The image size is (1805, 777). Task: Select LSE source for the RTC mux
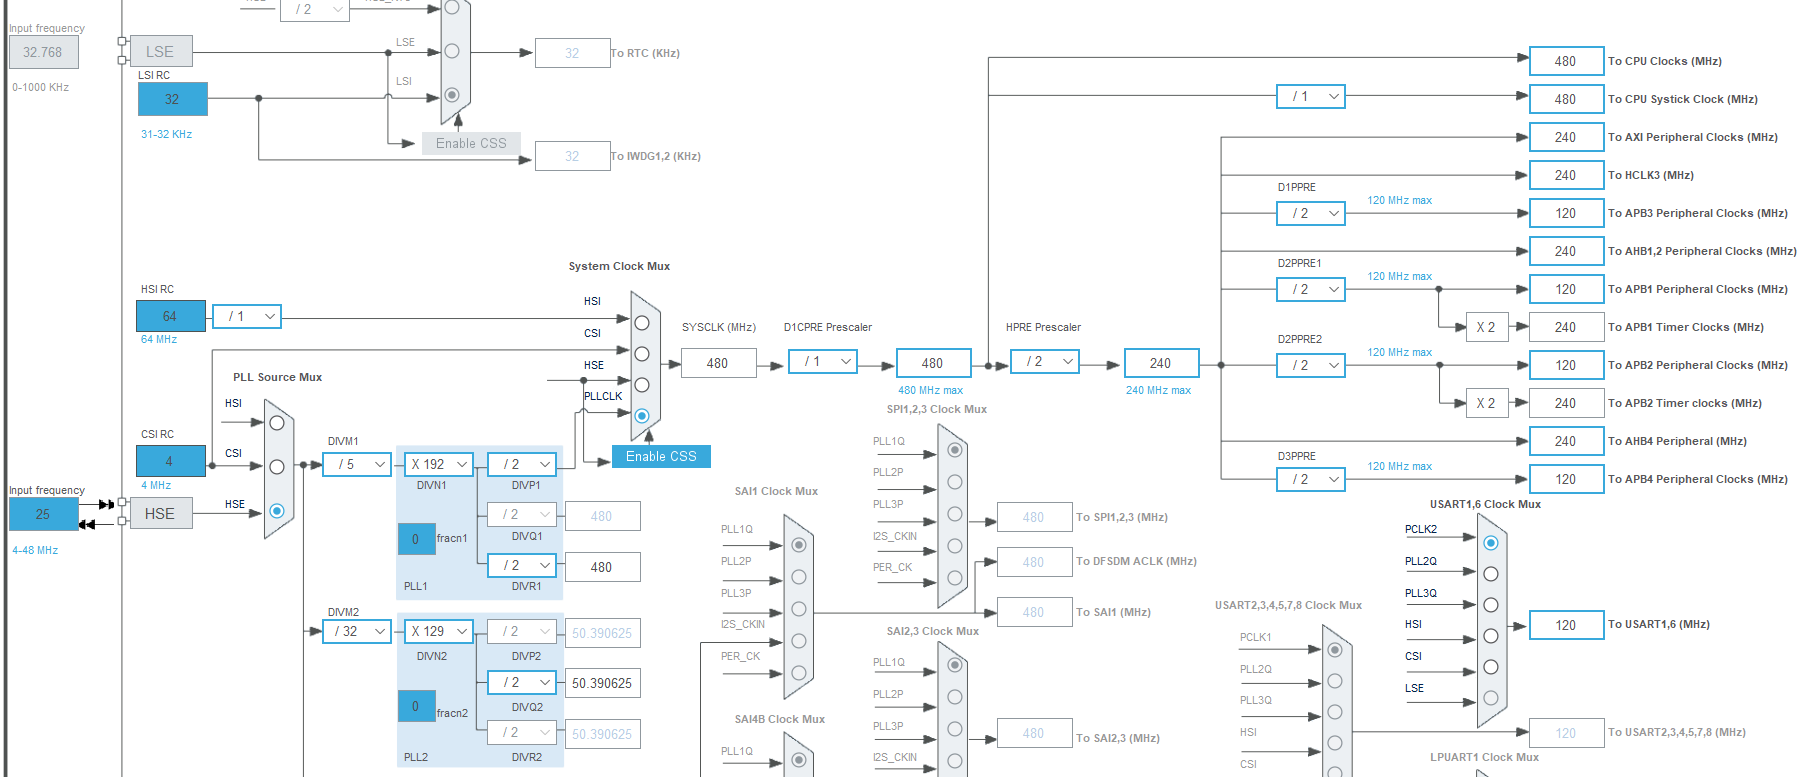click(452, 51)
